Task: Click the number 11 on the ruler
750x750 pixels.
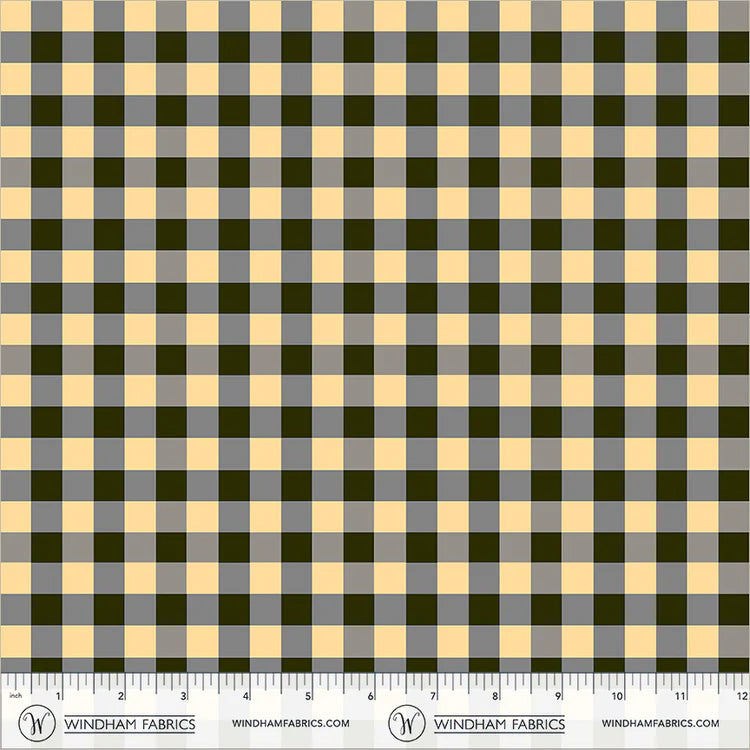Action: click(x=680, y=696)
